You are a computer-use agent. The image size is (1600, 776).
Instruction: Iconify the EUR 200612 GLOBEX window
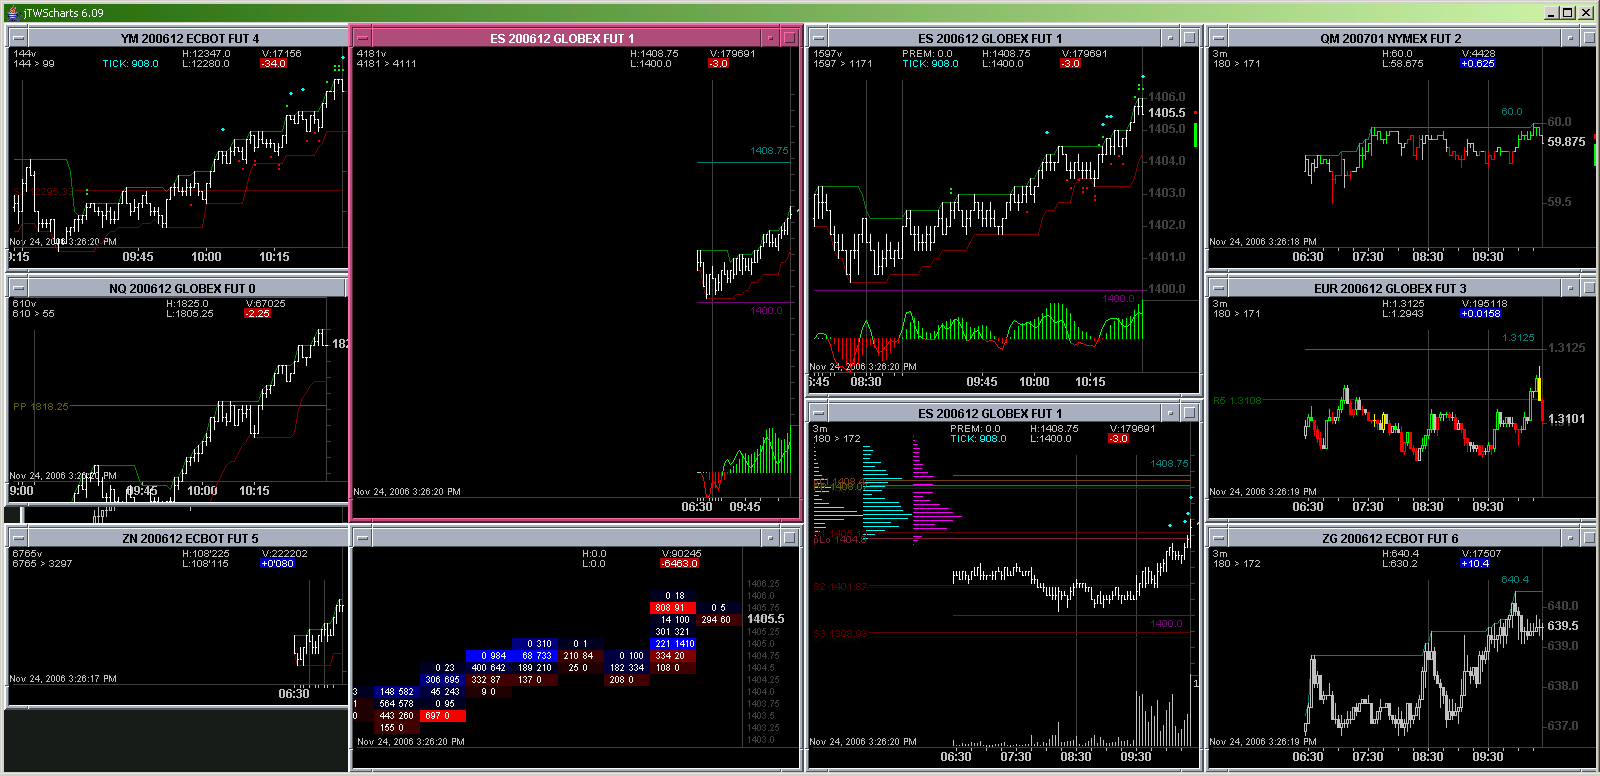(x=1570, y=287)
